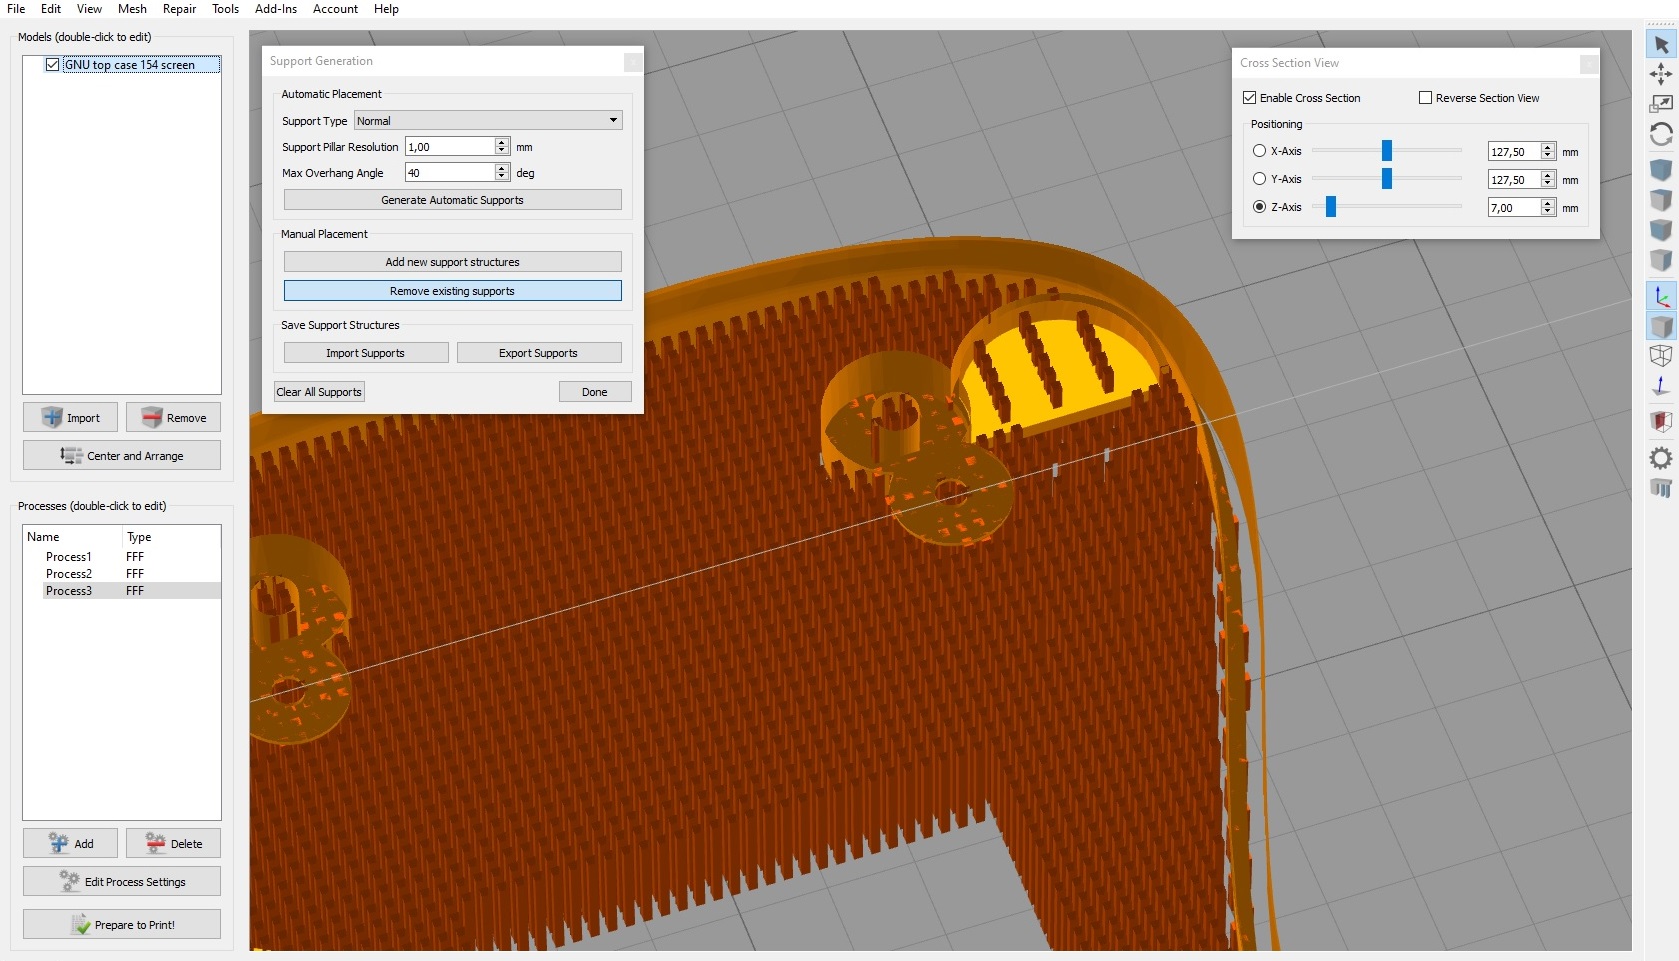Screen dimensions: 1679x961
Task: Click Import Supports button
Action: (366, 353)
